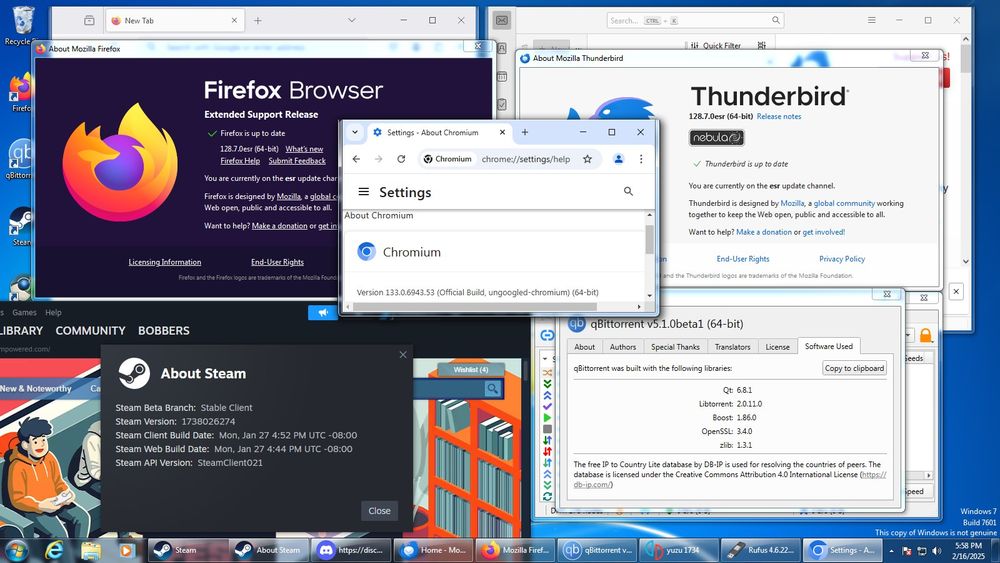Open BOBBERS profile menu in Steam

pyautogui.click(x=164, y=331)
